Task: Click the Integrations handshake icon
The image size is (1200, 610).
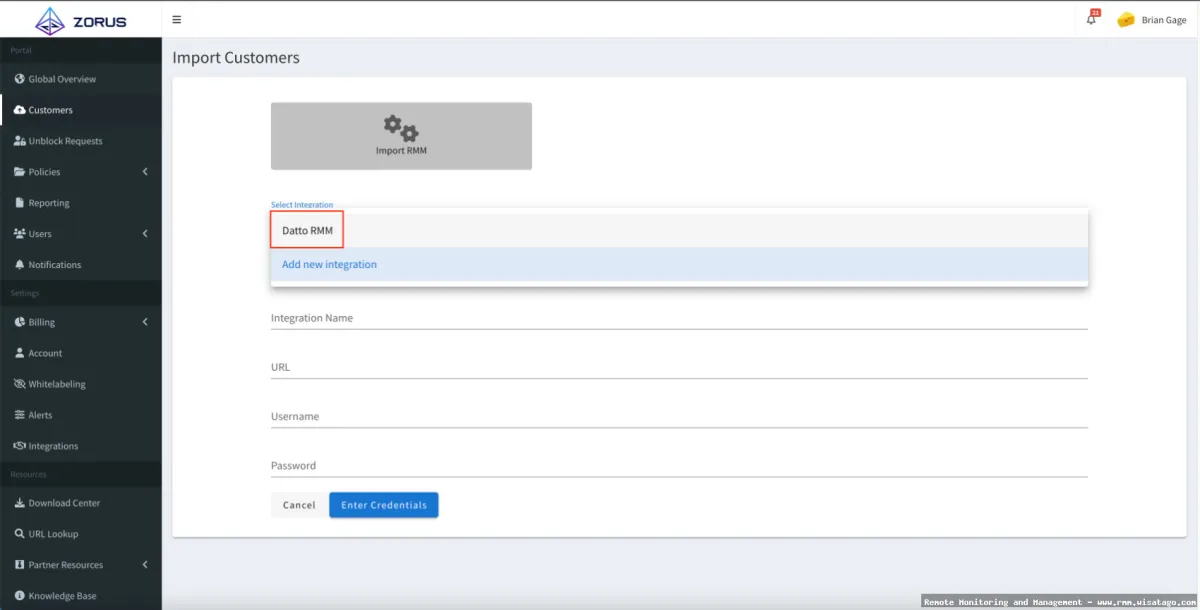Action: pyautogui.click(x=19, y=446)
